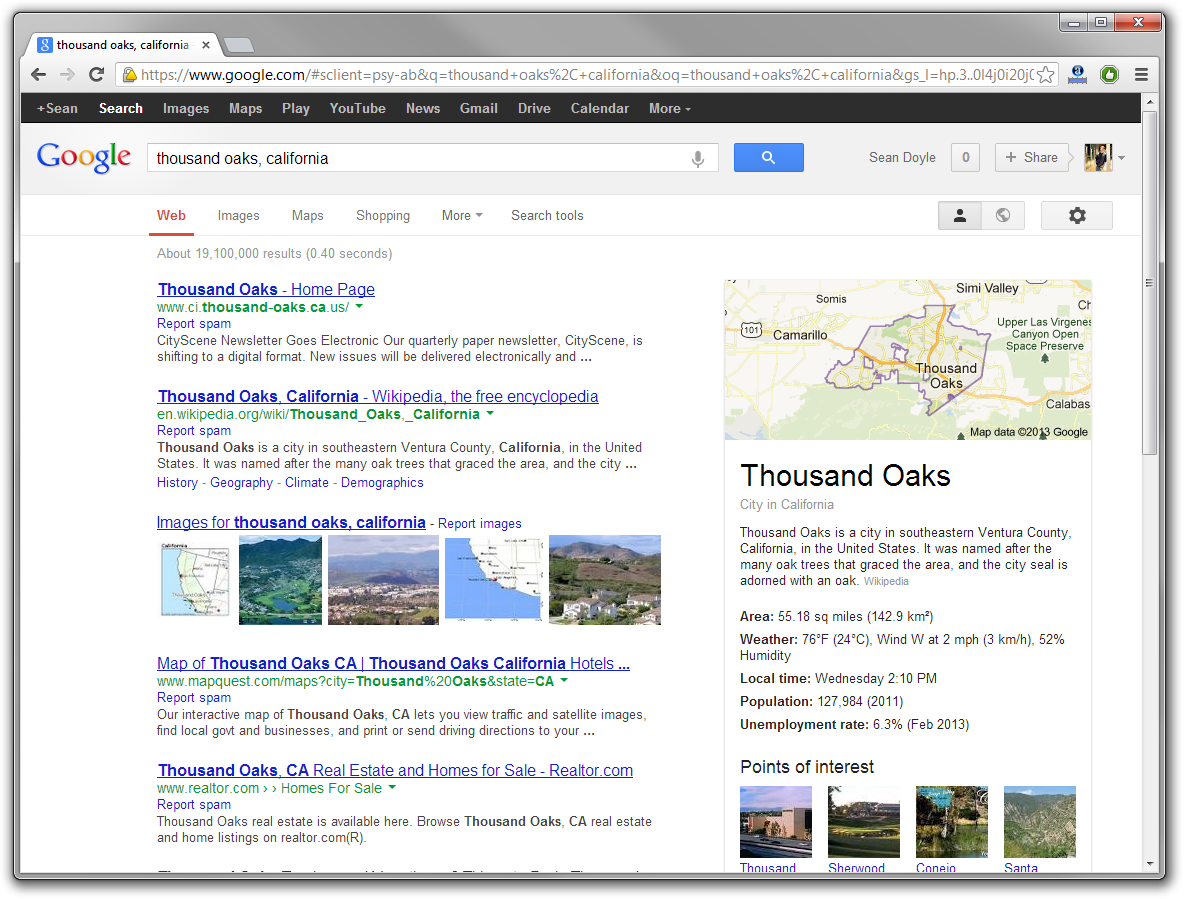Switch to the Images results tab
This screenshot has width=1184, height=899.
click(239, 216)
